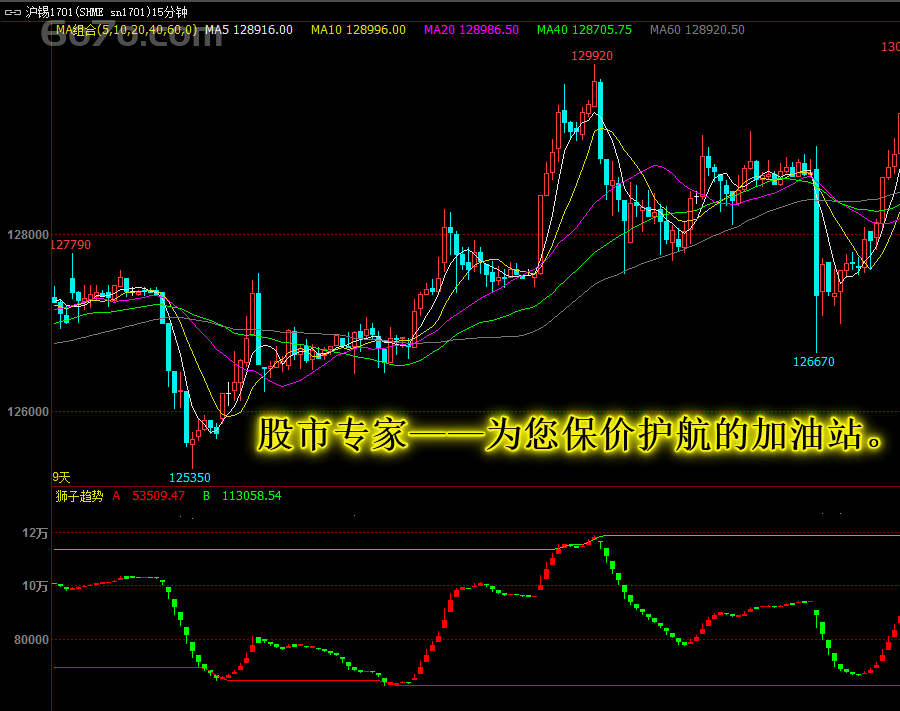Select the yellow MA10 legend label
Viewport: 900px width, 711px height.
[358, 30]
